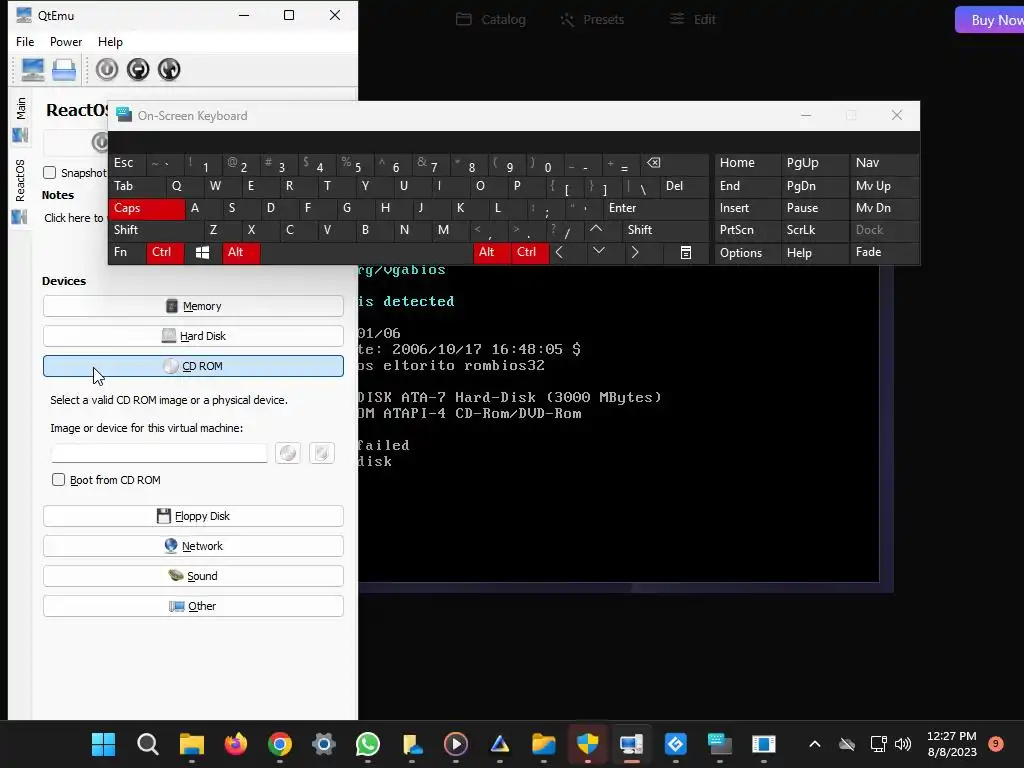Screen dimensions: 1024x768
Task: Click the Restart icon in QtEmu toolbar
Action: [168, 69]
